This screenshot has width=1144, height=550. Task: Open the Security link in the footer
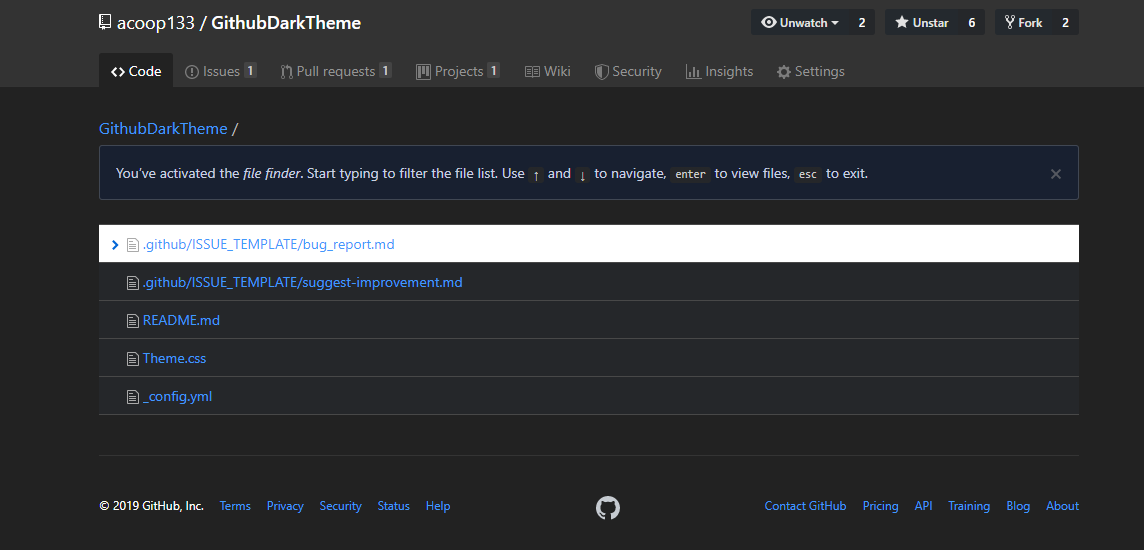click(x=341, y=506)
